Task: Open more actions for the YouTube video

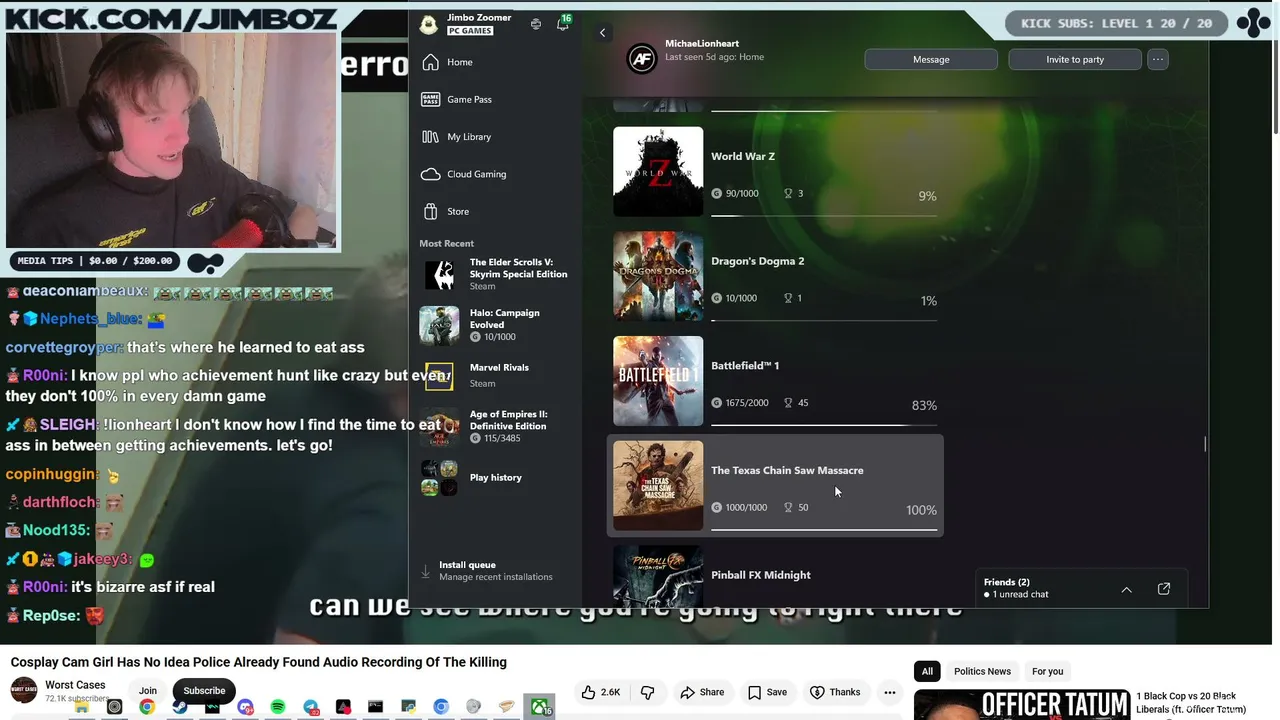Action: tap(889, 692)
